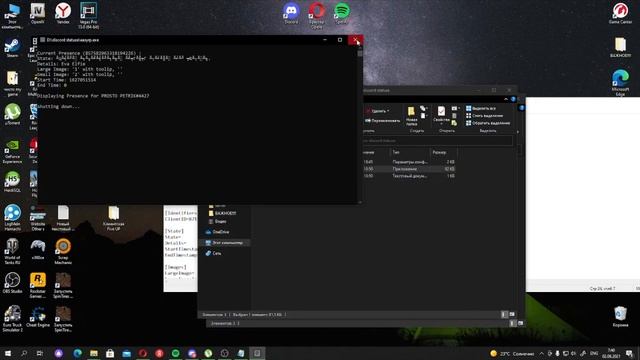Click the weather widget in the taskbar

[512, 353]
